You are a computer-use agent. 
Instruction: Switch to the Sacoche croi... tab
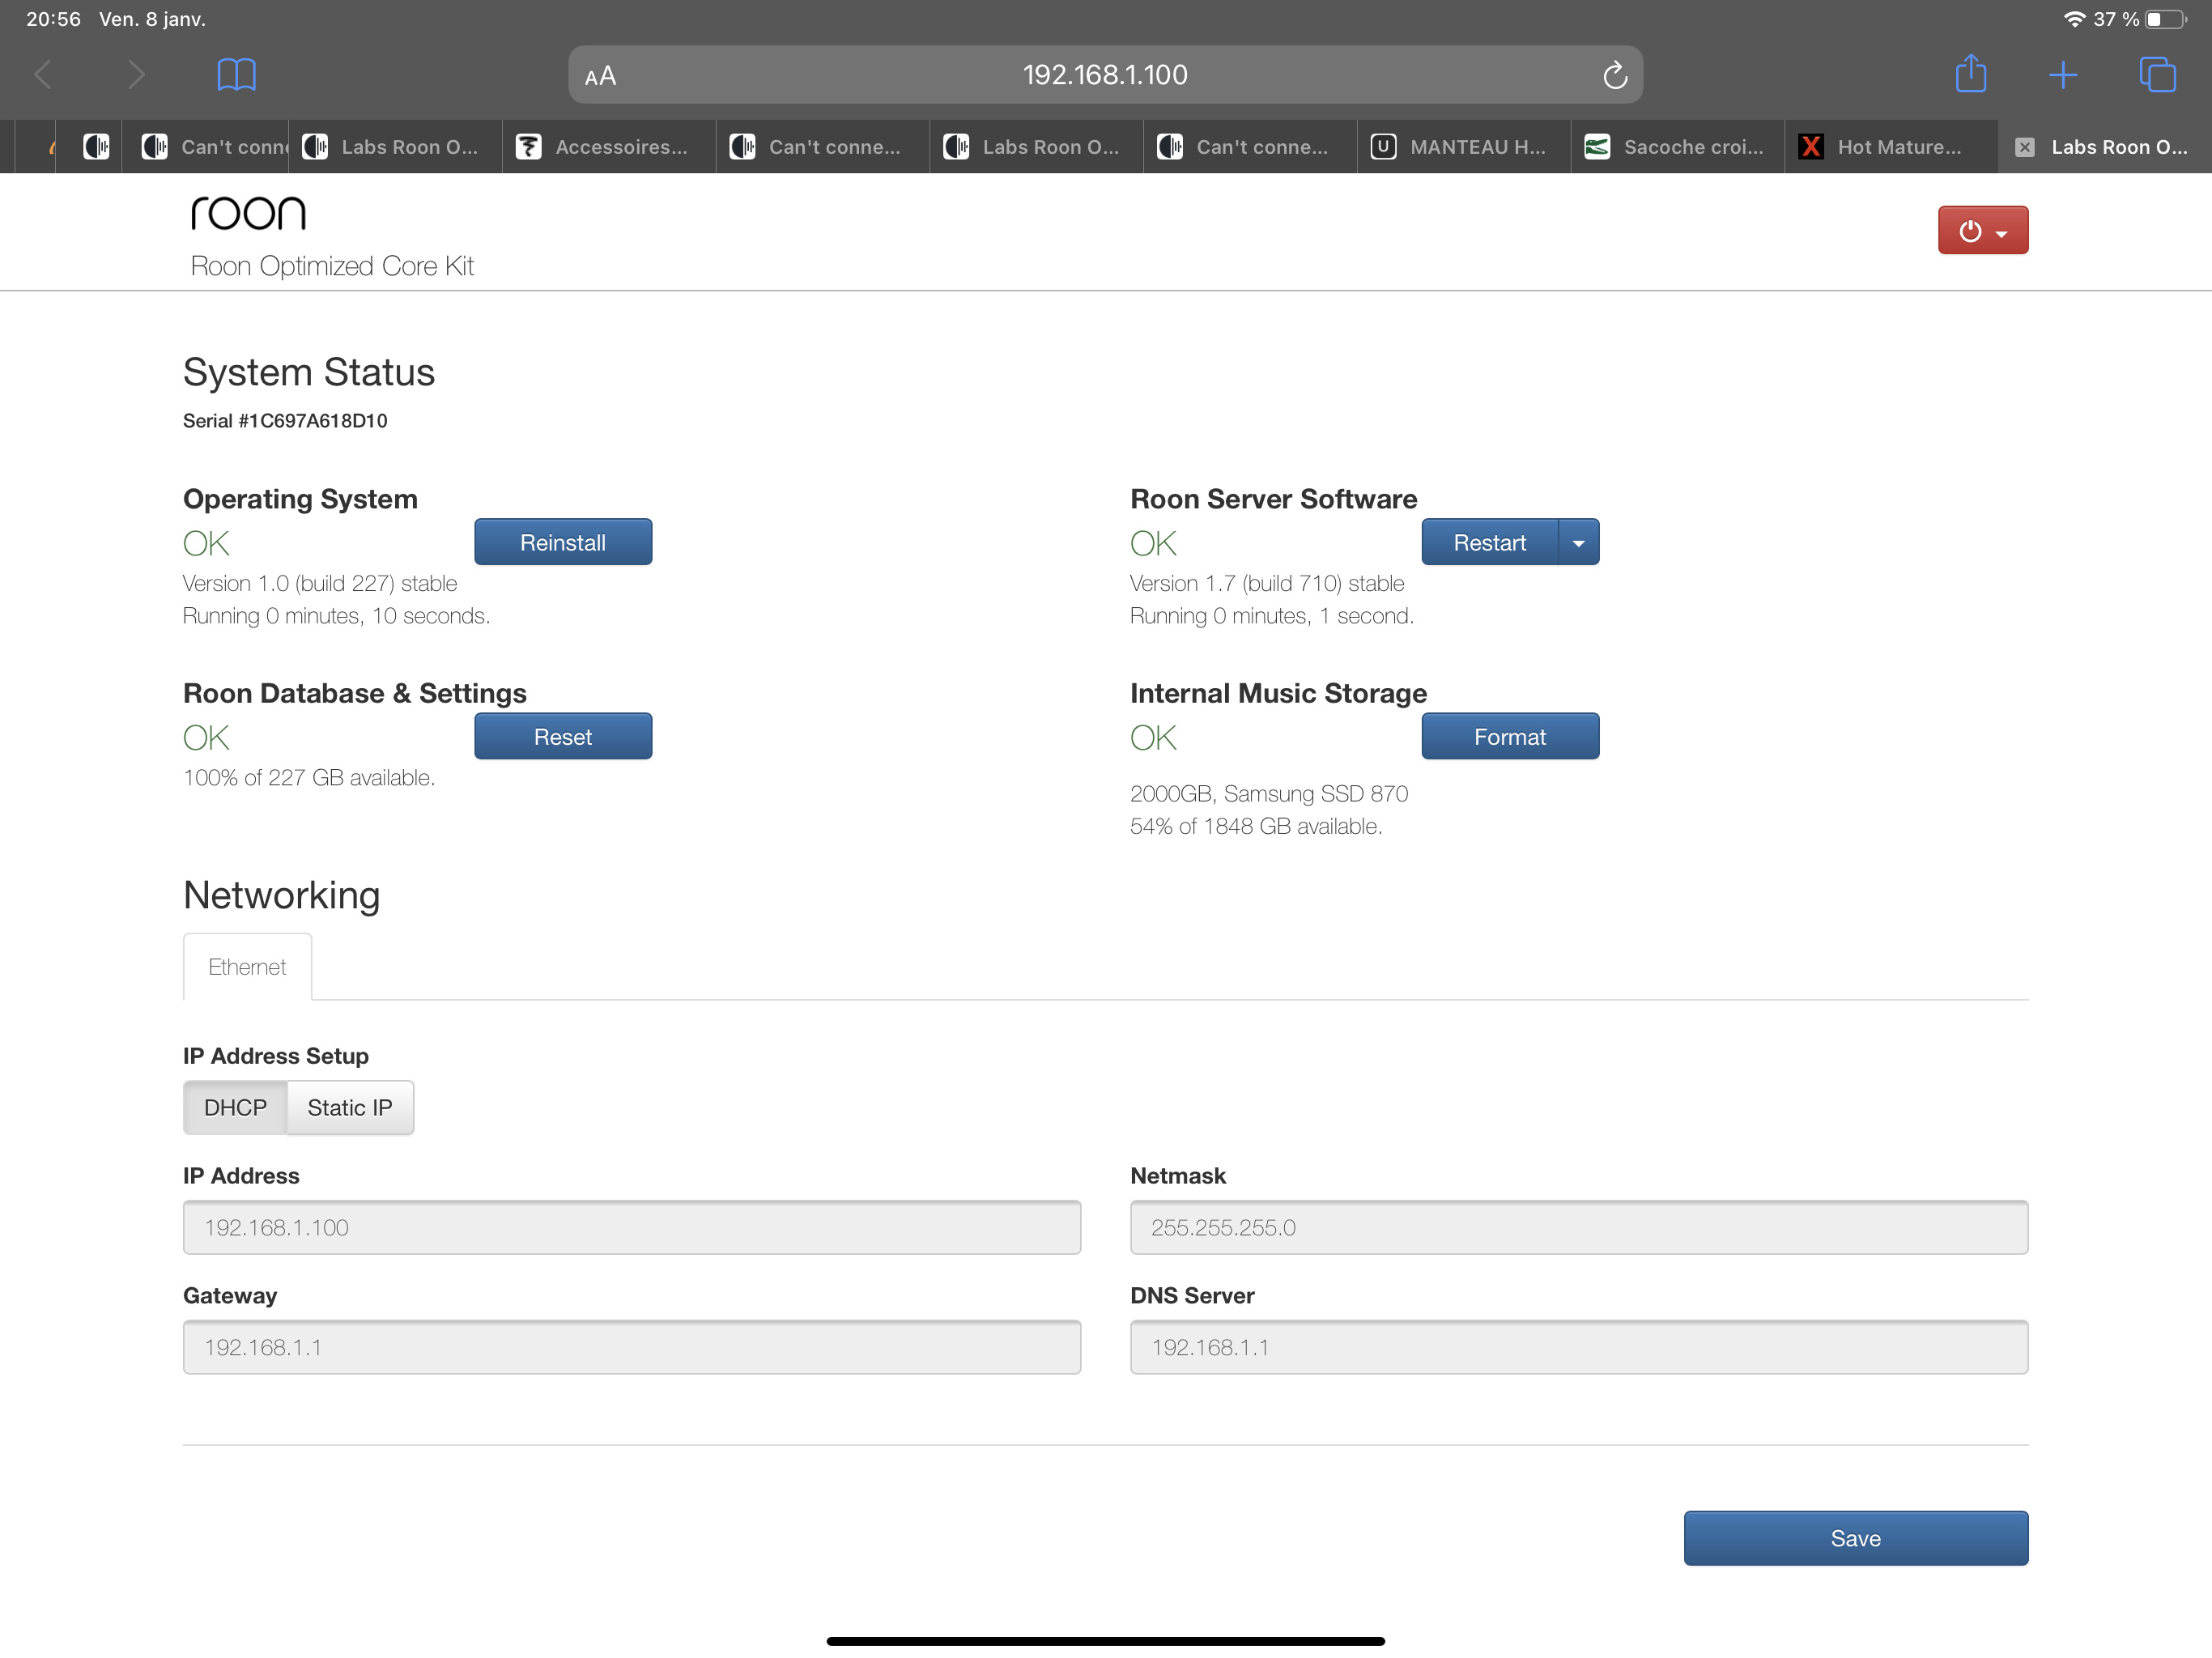(1678, 147)
